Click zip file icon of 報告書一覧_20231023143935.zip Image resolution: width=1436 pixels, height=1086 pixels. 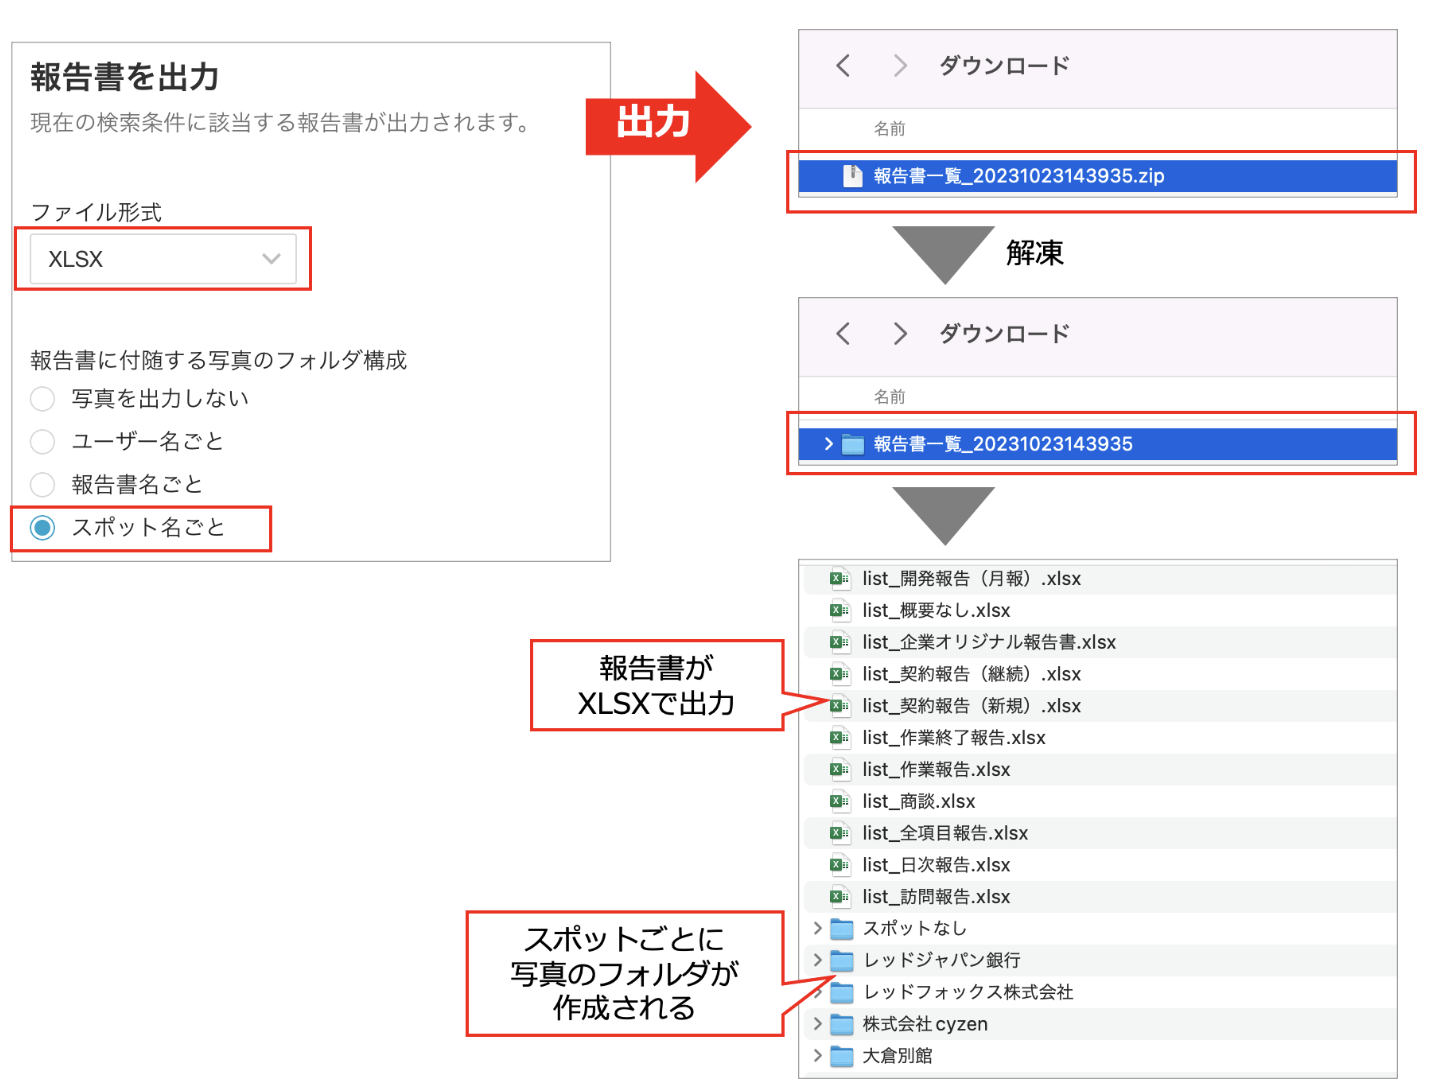point(852,176)
